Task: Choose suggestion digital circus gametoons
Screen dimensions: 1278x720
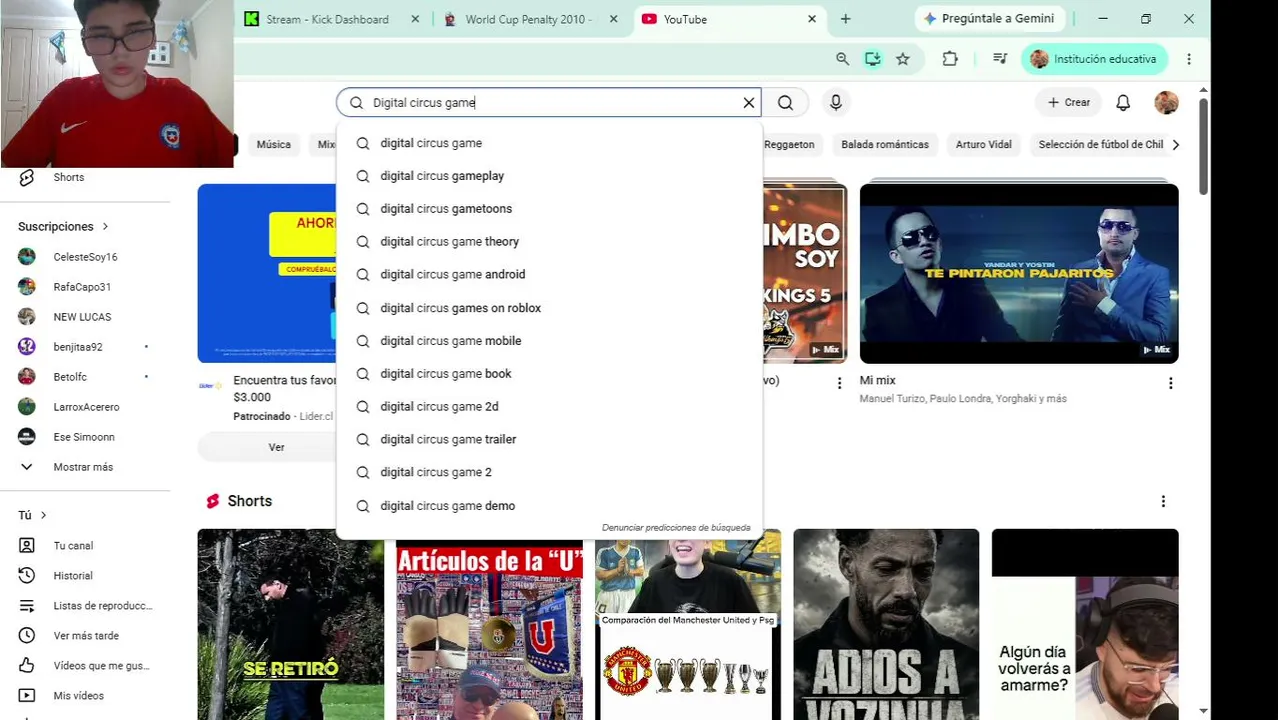Action: pyautogui.click(x=549, y=209)
